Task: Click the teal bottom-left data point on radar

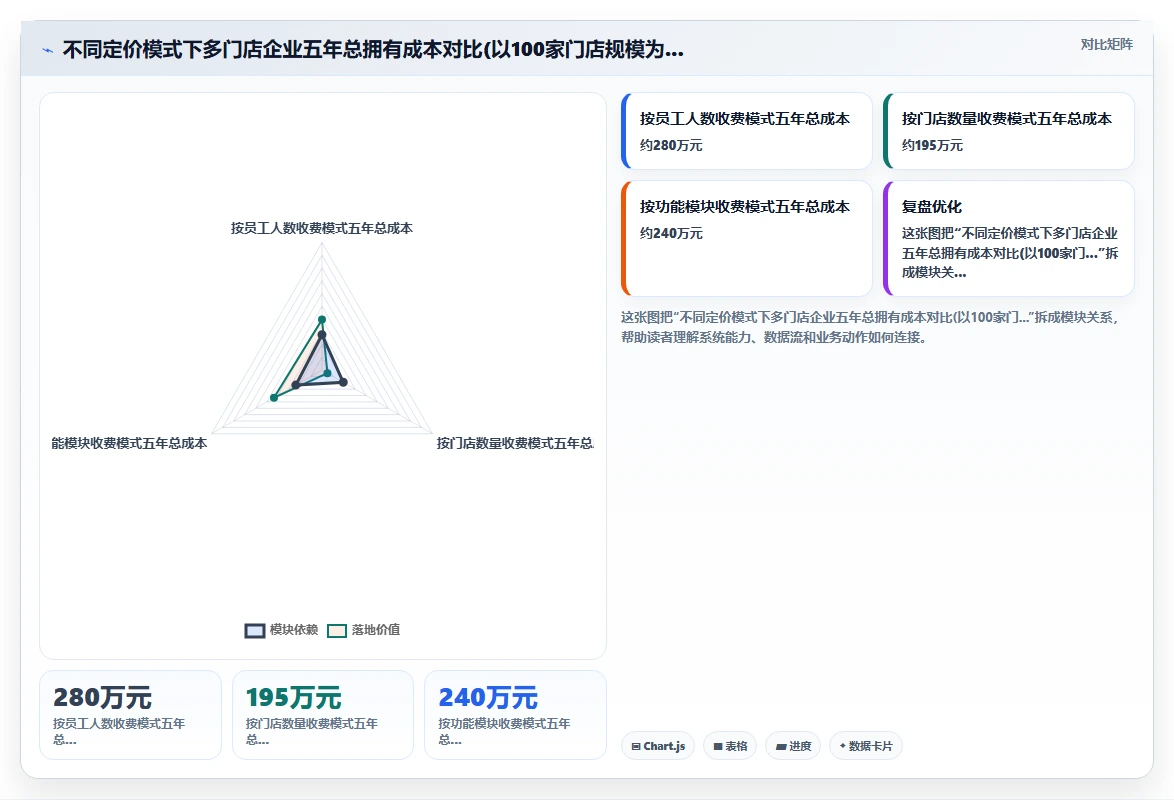Action: pos(274,398)
